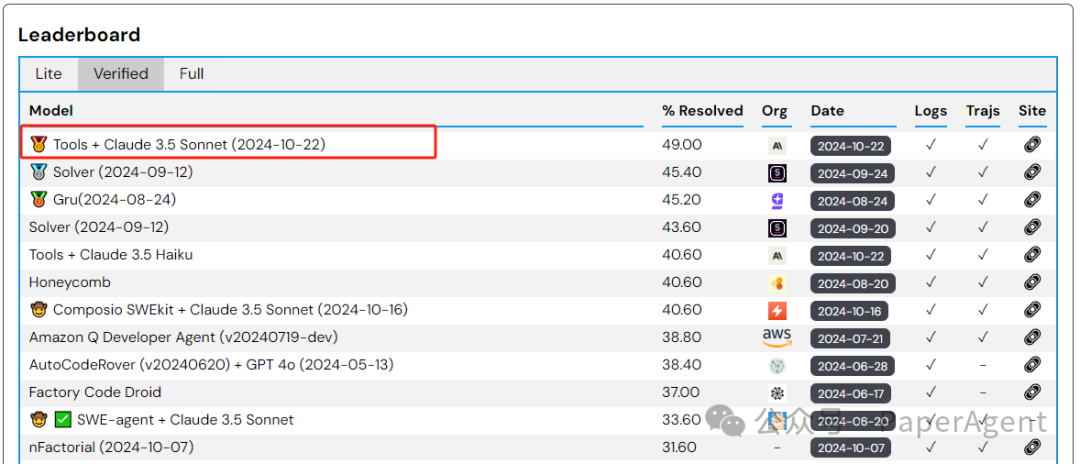Open site link for Gru(2024-08-24)

(1032, 200)
